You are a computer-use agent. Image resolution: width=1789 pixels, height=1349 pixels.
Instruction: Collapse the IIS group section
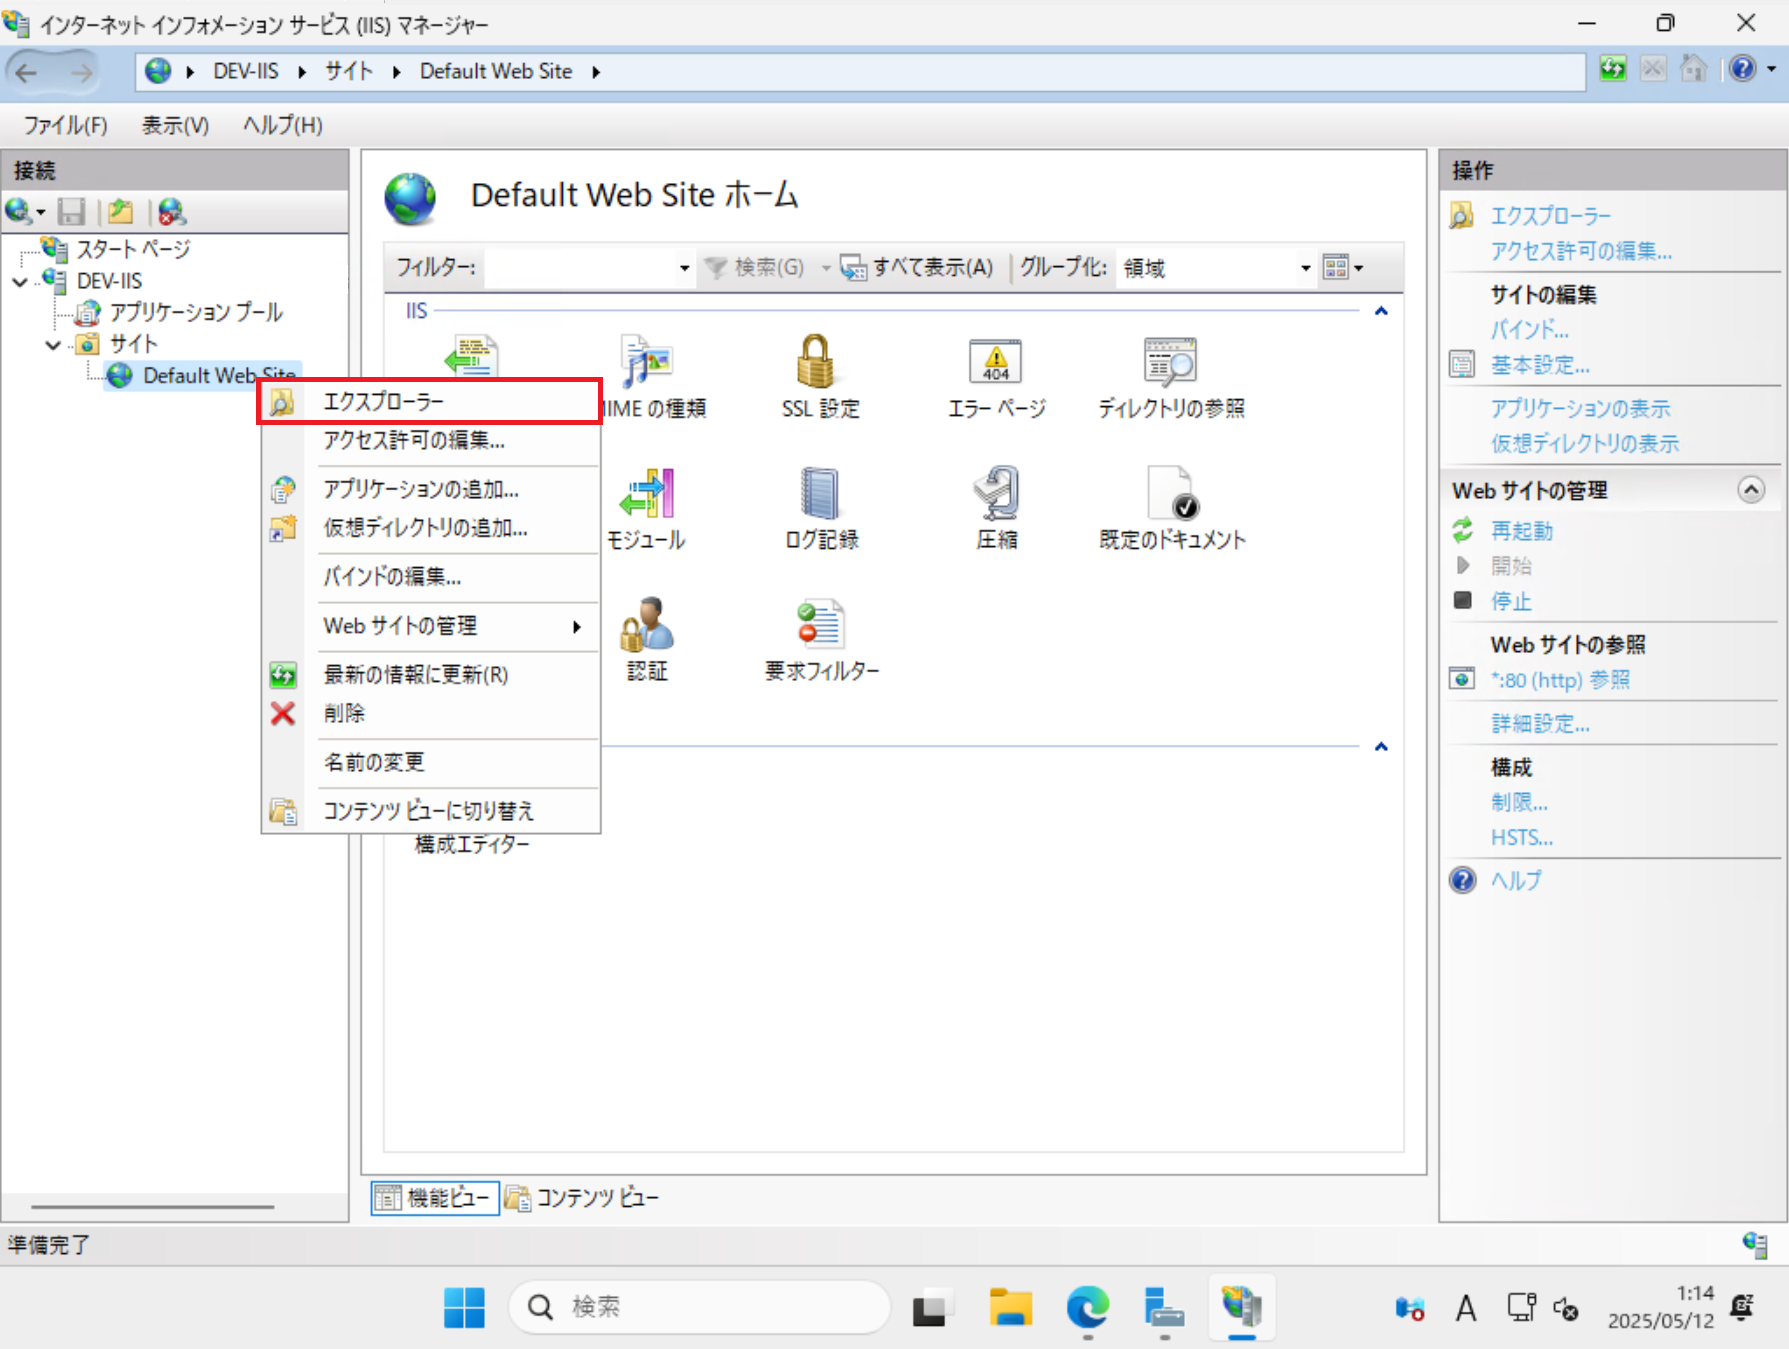coord(1381,311)
